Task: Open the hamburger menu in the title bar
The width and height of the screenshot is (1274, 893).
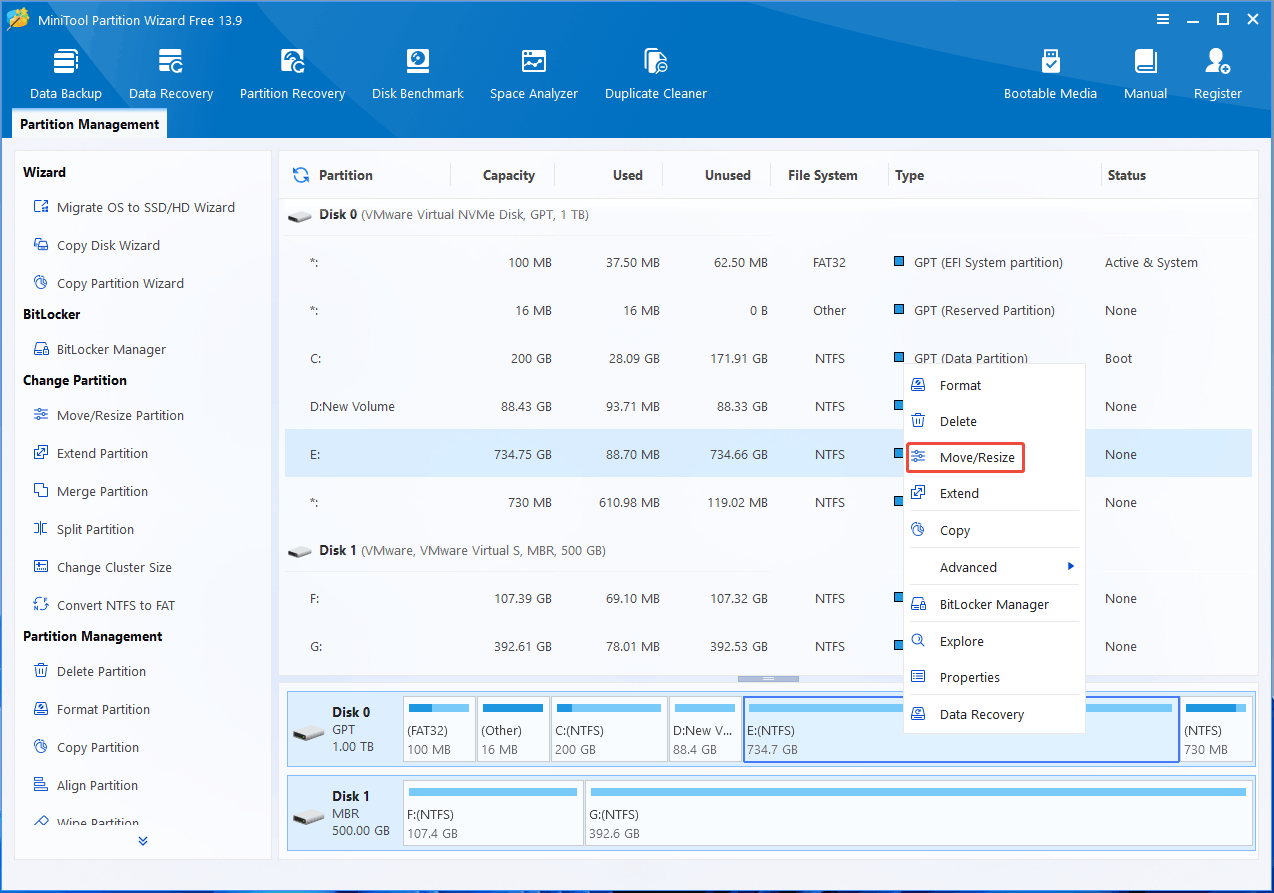Action: click(x=1162, y=19)
